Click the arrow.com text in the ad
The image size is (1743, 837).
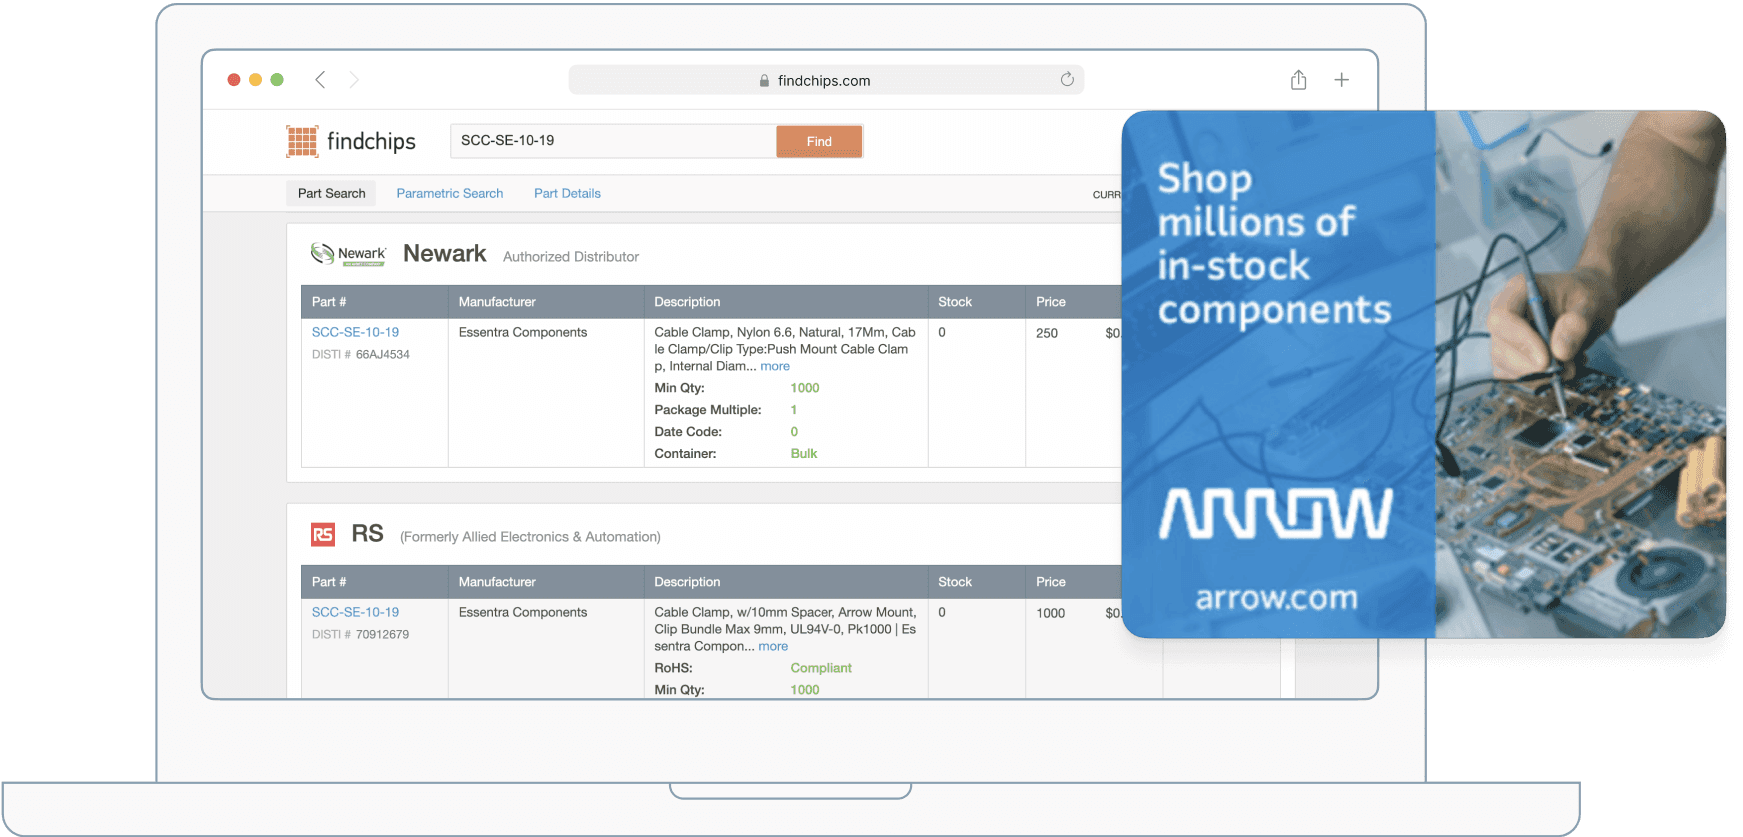tap(1277, 598)
